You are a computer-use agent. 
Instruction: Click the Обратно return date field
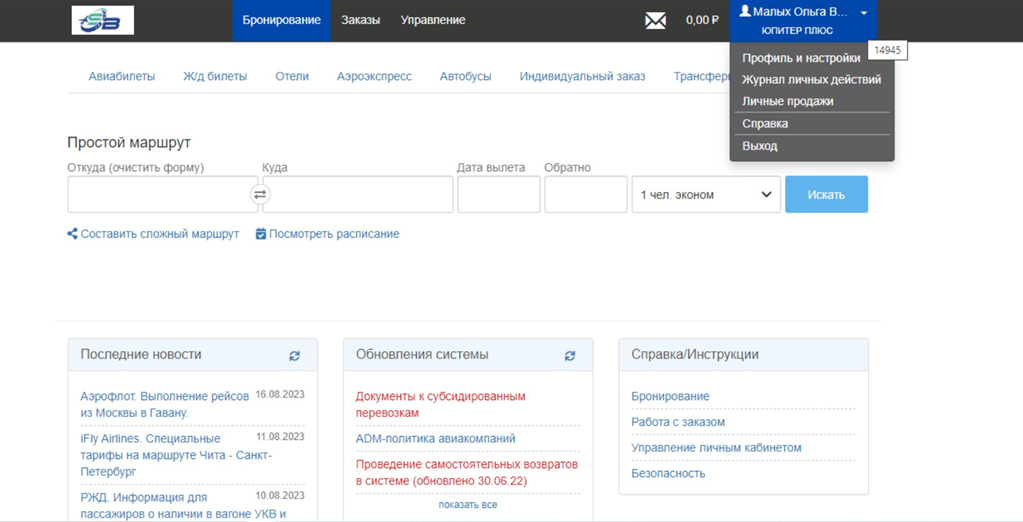point(586,194)
